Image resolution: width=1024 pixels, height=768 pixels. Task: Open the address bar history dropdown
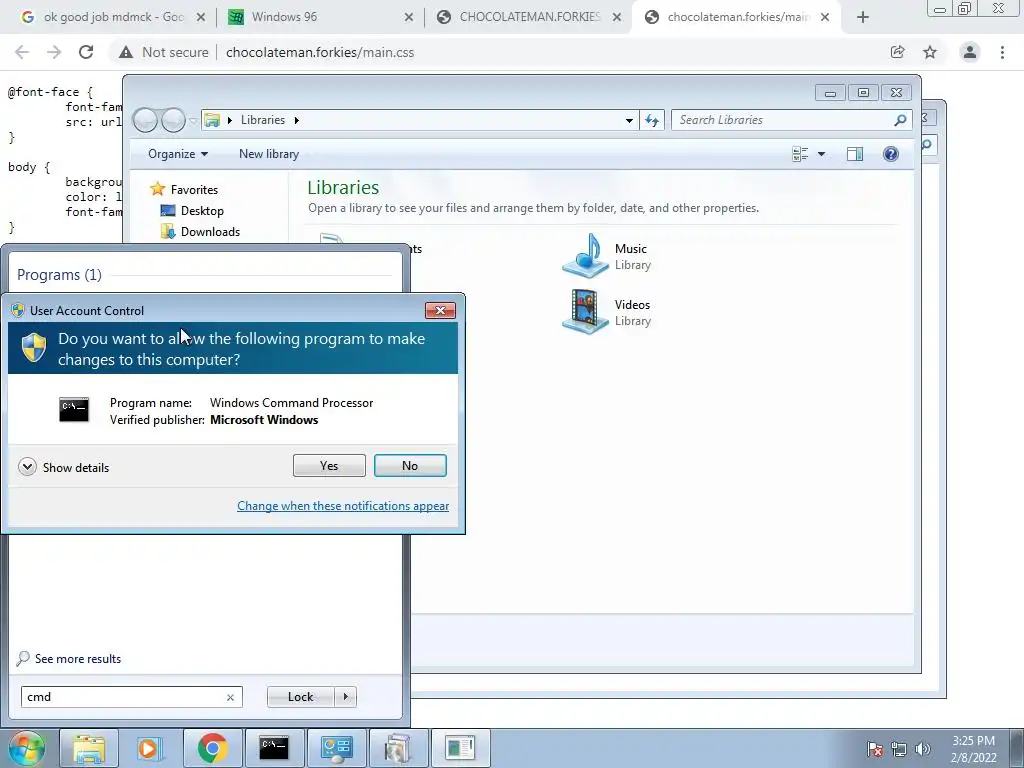click(629, 120)
